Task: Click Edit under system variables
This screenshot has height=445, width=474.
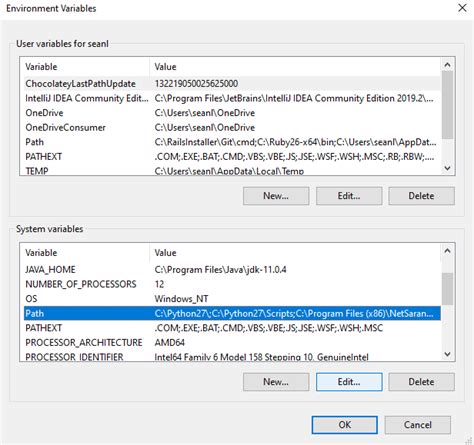Action: pos(349,382)
